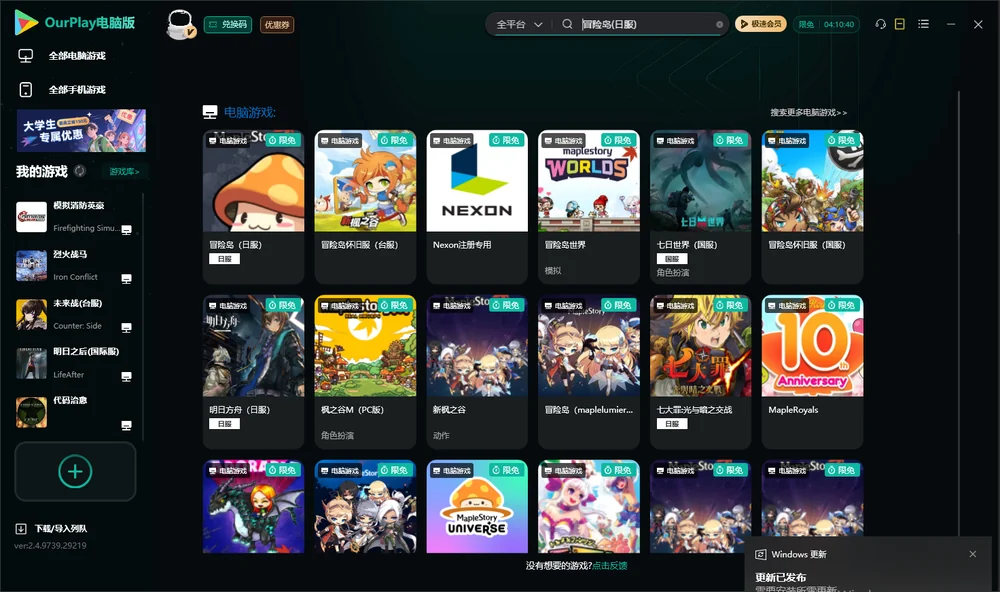Click PC icon beside 代码治愈
This screenshot has height=592, width=1000.
pos(126,426)
